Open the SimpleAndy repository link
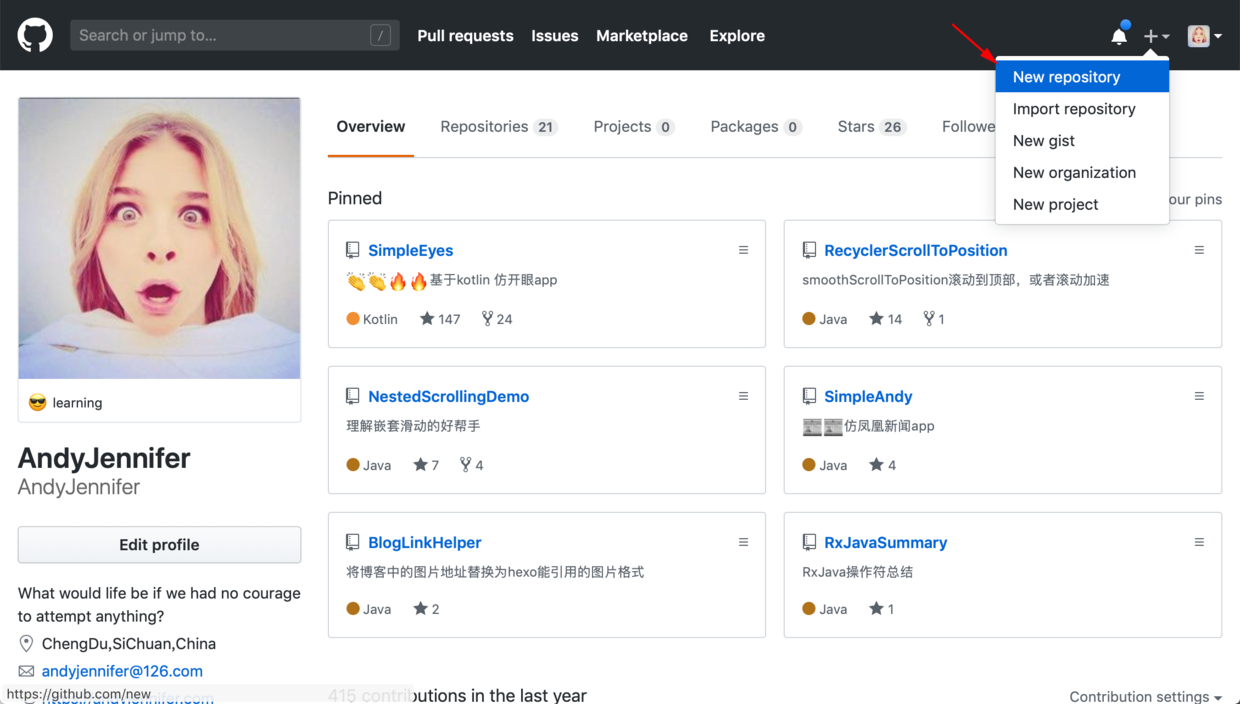The image size is (1240, 704). tap(868, 396)
